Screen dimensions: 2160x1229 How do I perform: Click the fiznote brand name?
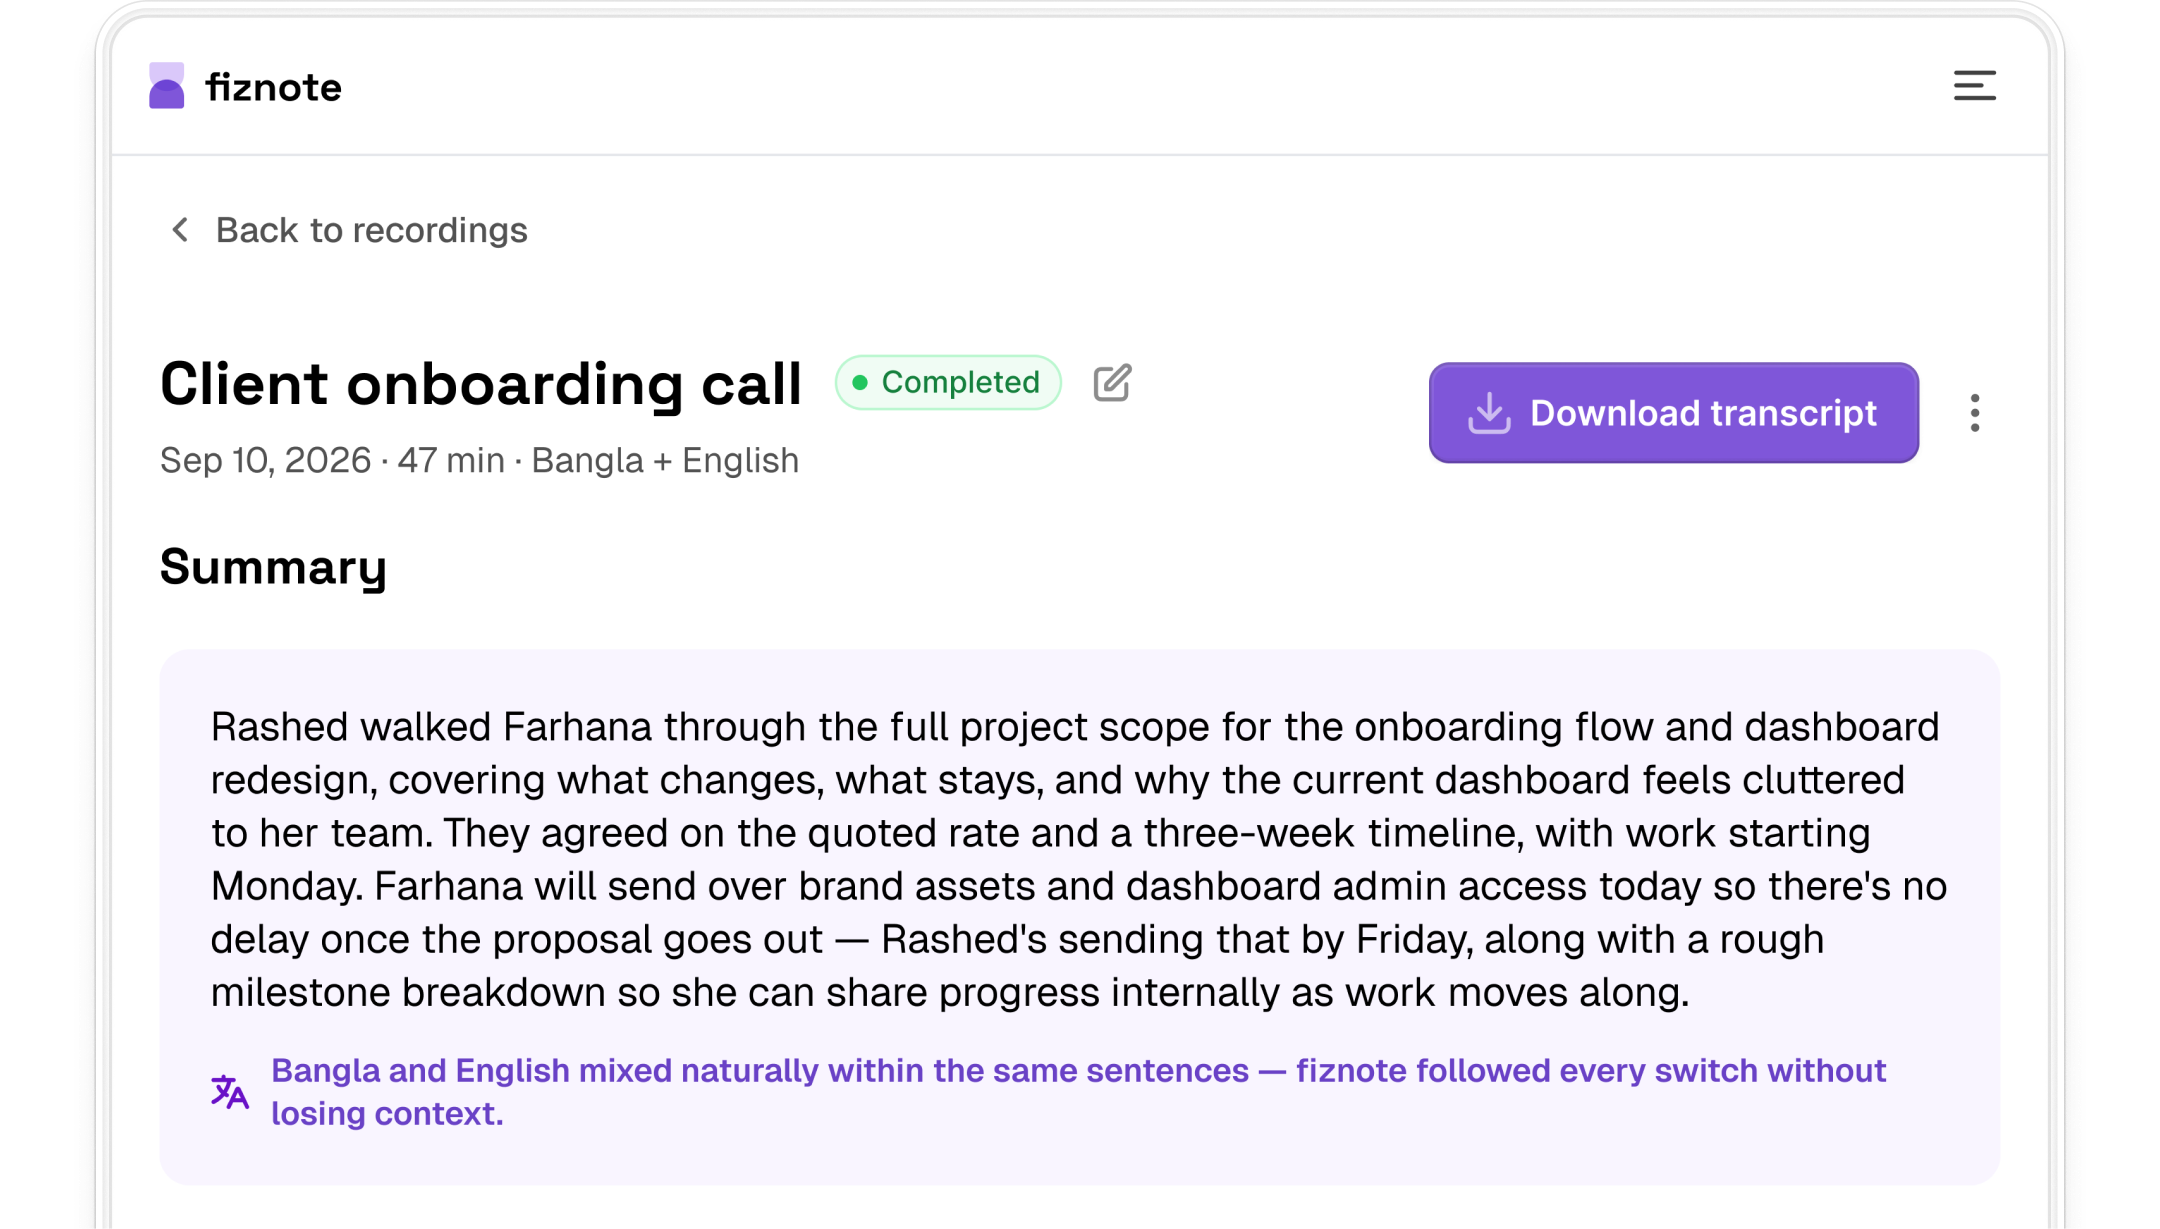point(274,88)
